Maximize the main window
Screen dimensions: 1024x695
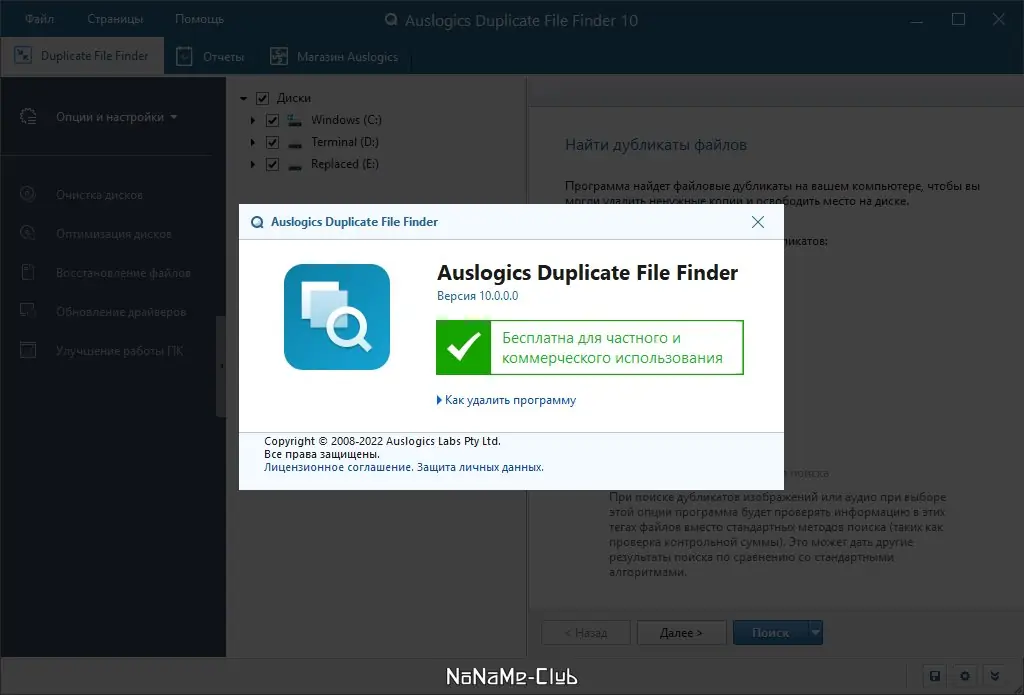tap(958, 20)
